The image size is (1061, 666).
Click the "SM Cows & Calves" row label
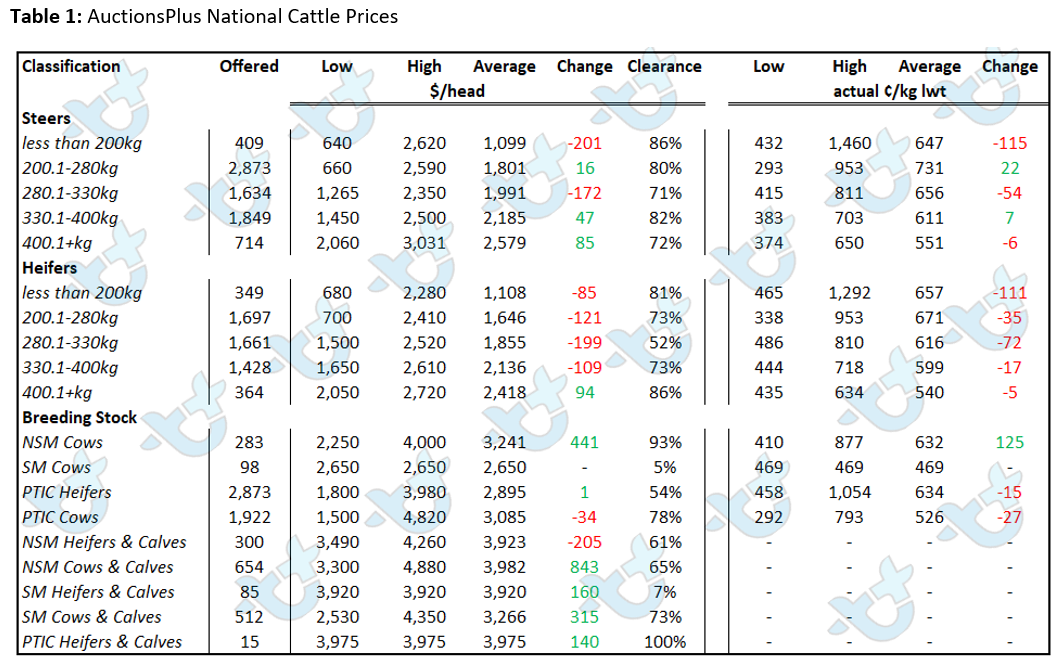coord(91,618)
